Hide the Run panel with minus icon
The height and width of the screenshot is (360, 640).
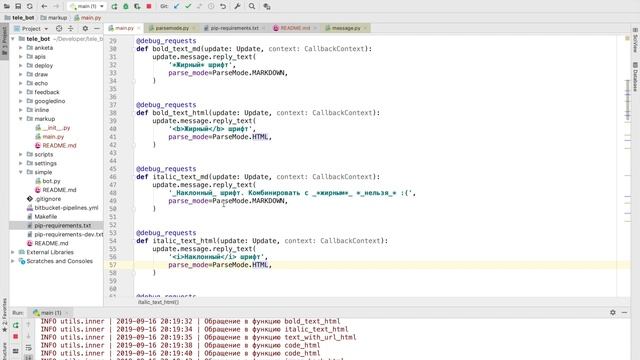[x=624, y=312]
